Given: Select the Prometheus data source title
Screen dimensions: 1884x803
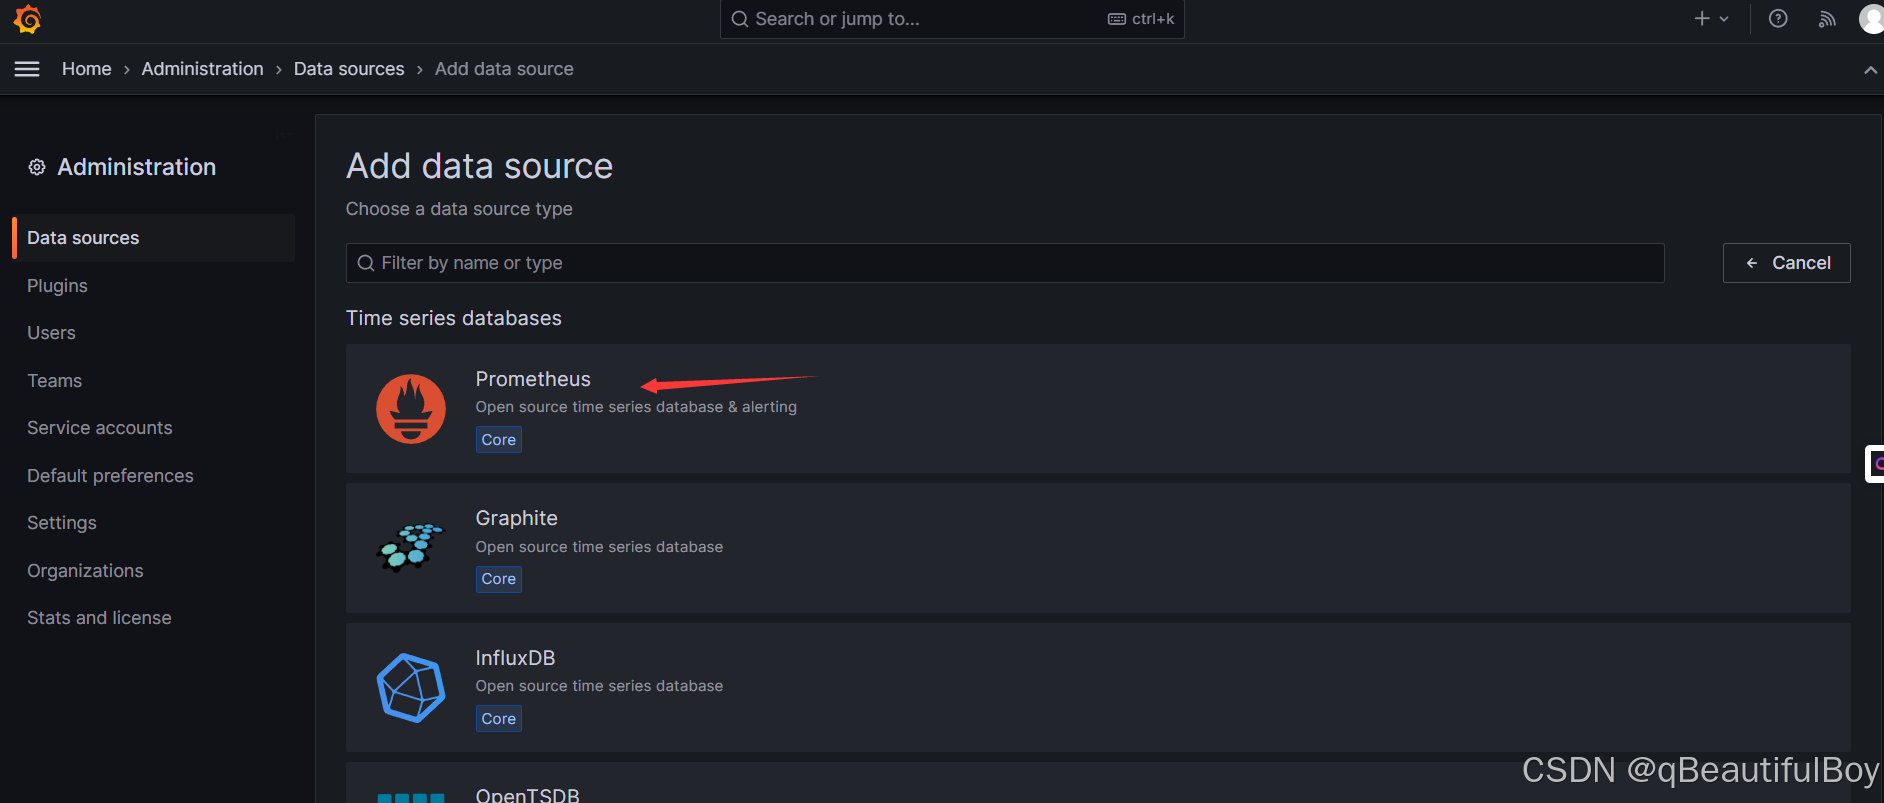Looking at the screenshot, I should pos(533,379).
